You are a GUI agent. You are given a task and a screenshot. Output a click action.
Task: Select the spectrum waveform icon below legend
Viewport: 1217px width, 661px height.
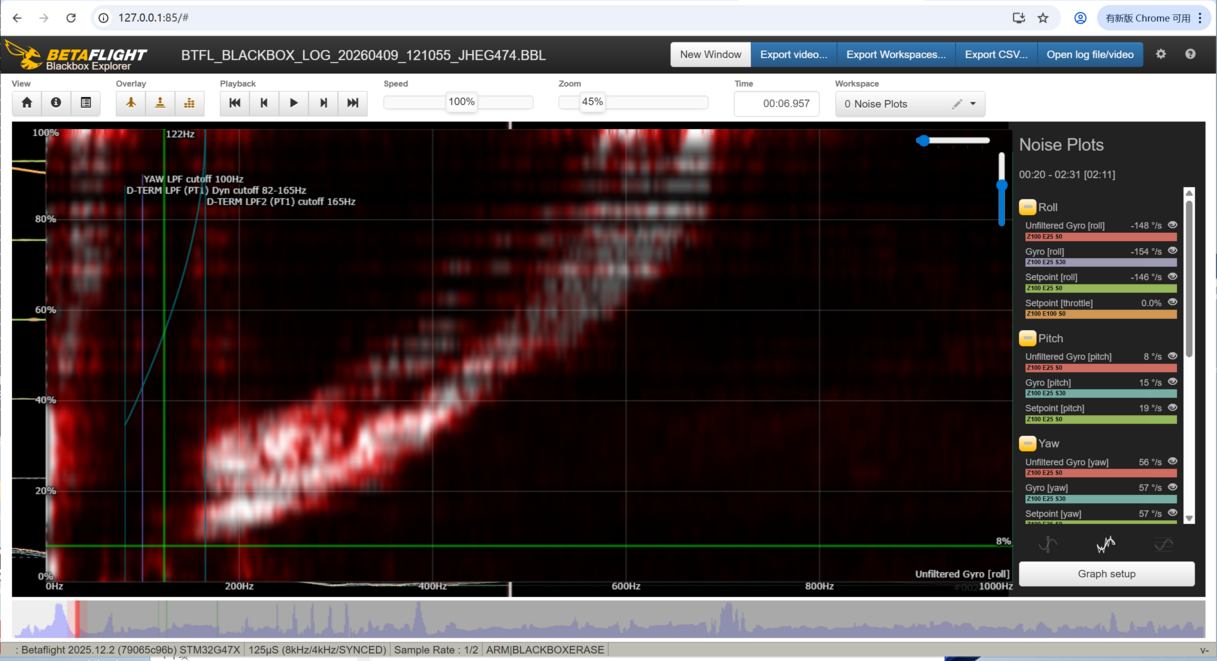coord(1106,544)
